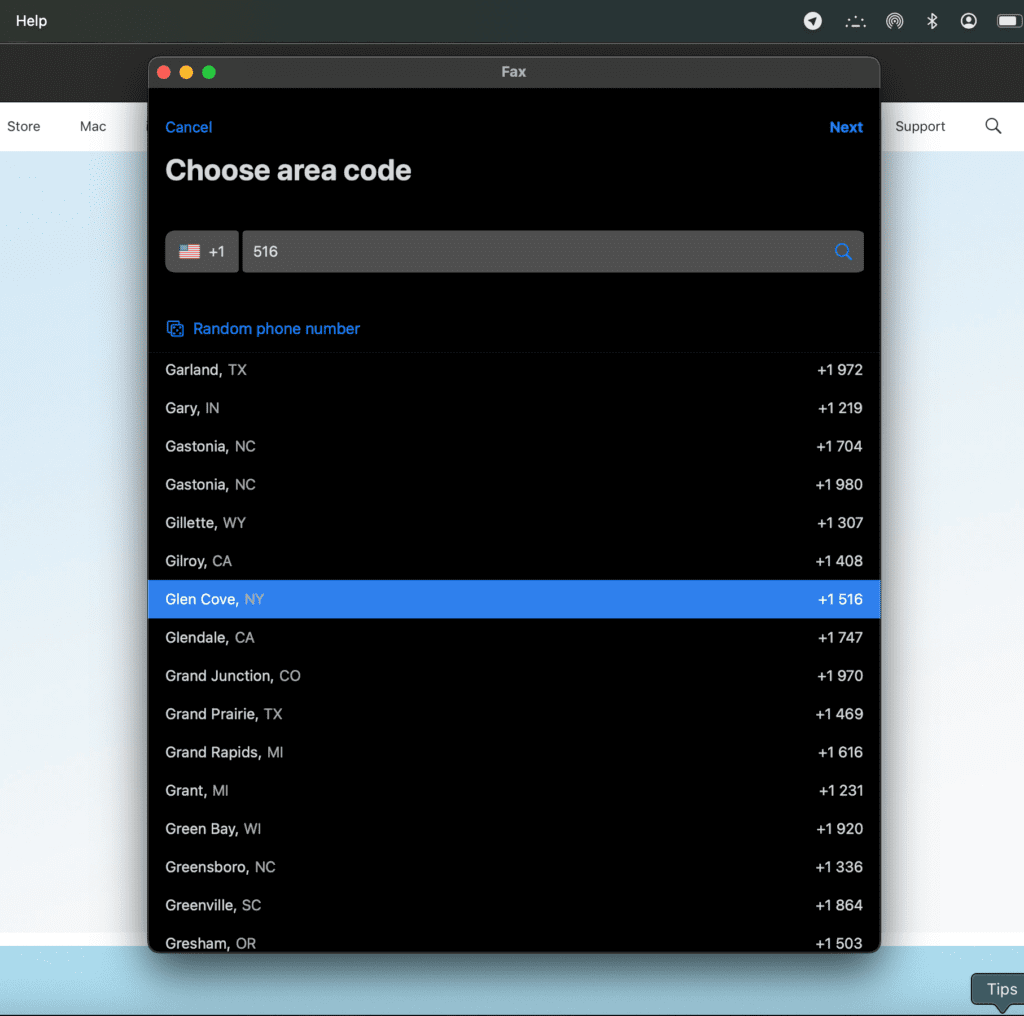The height and width of the screenshot is (1016, 1024).
Task: Open the location services menu bar icon
Action: point(813,21)
